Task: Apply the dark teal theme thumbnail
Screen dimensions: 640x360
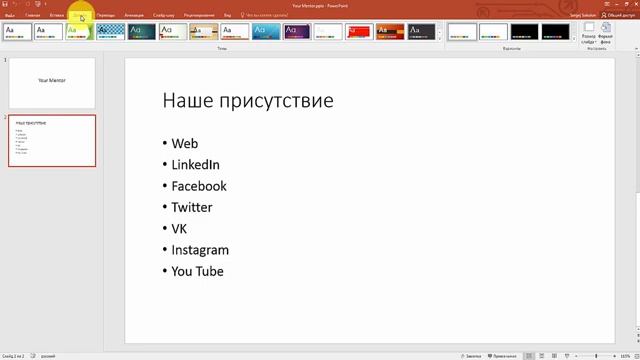Action: [x=142, y=32]
